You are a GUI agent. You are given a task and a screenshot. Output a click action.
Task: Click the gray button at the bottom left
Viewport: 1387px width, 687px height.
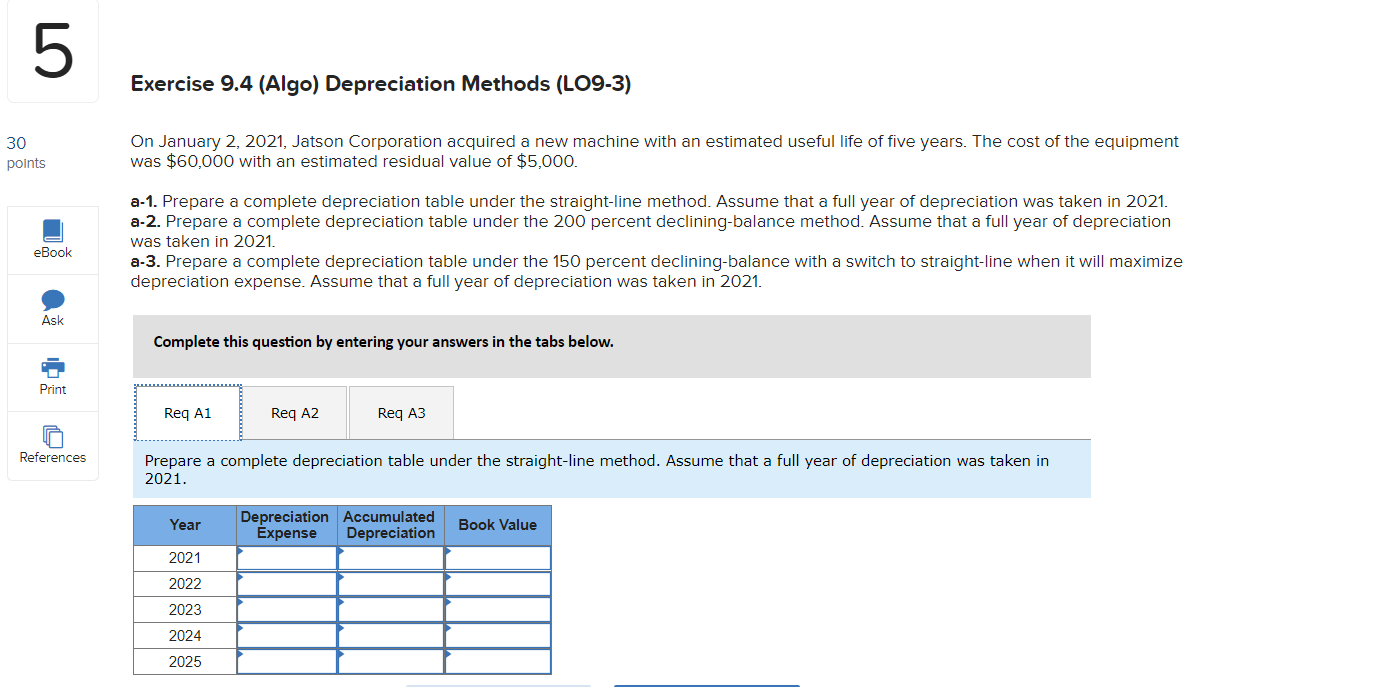click(x=497, y=684)
